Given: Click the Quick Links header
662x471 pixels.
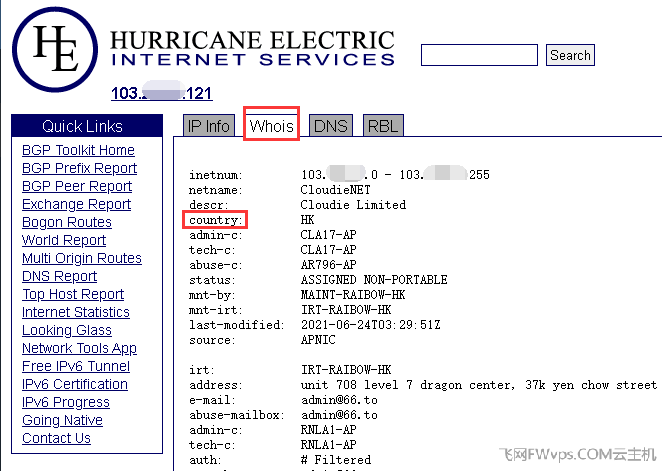Looking at the screenshot, I should tap(87, 126).
